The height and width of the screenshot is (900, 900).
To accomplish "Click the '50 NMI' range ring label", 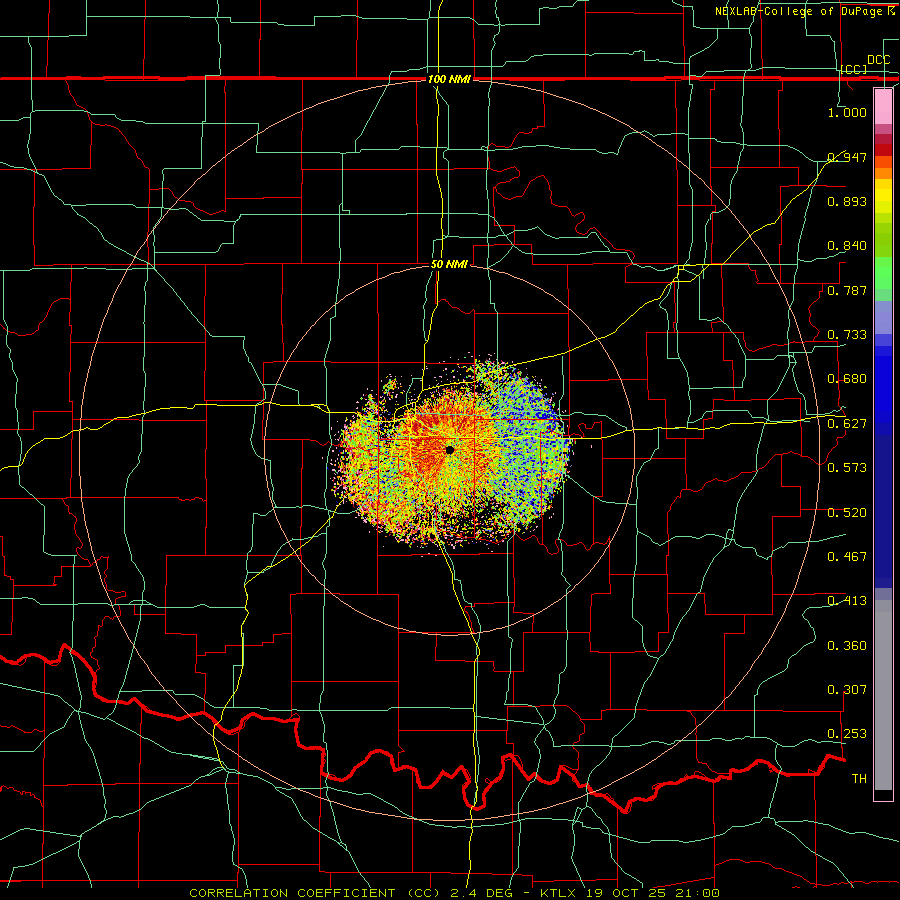I will (449, 265).
